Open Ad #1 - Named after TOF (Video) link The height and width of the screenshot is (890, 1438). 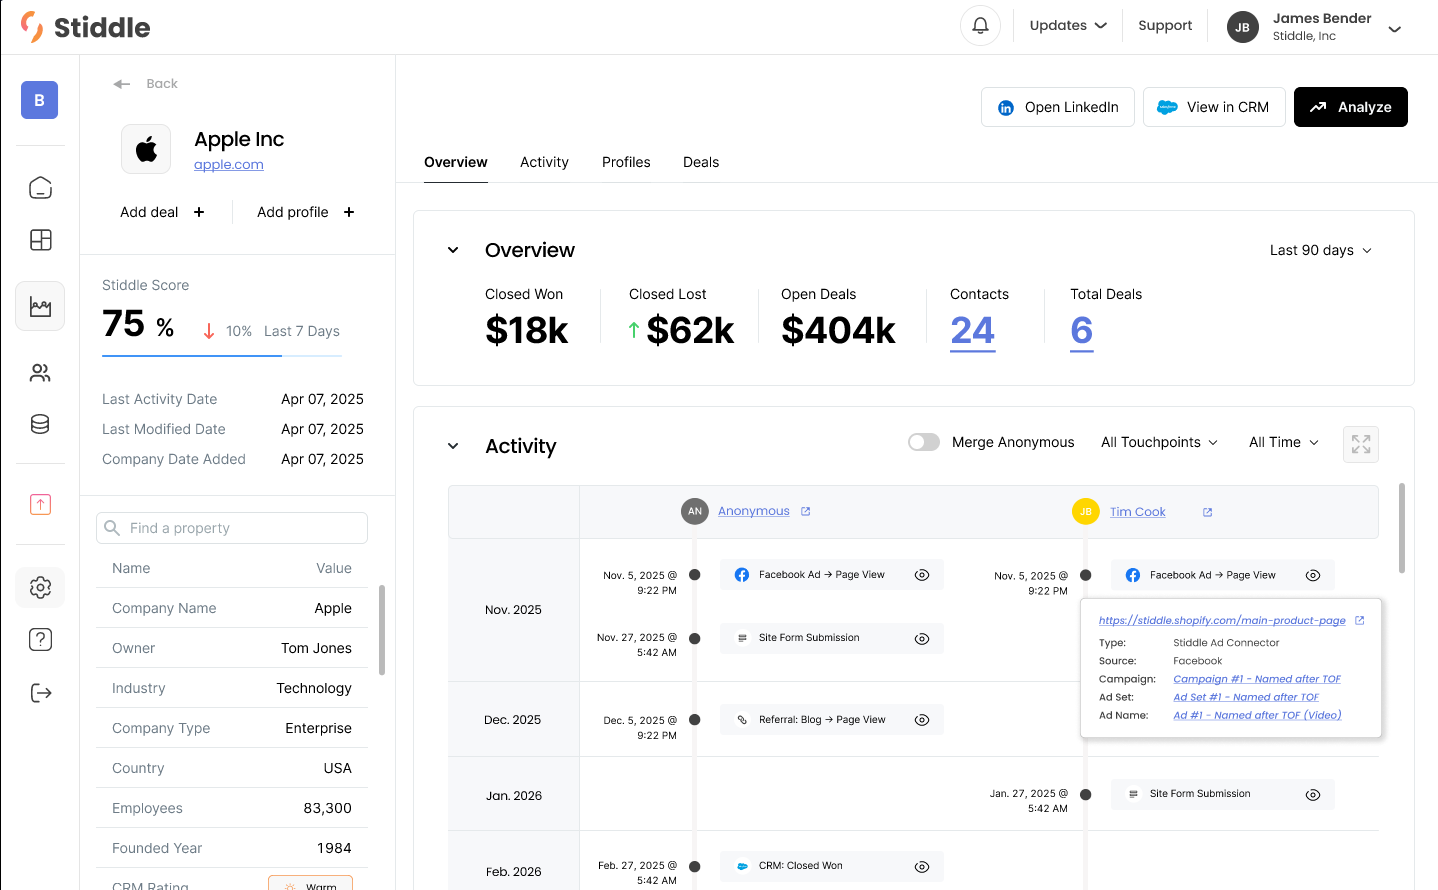(x=1257, y=715)
